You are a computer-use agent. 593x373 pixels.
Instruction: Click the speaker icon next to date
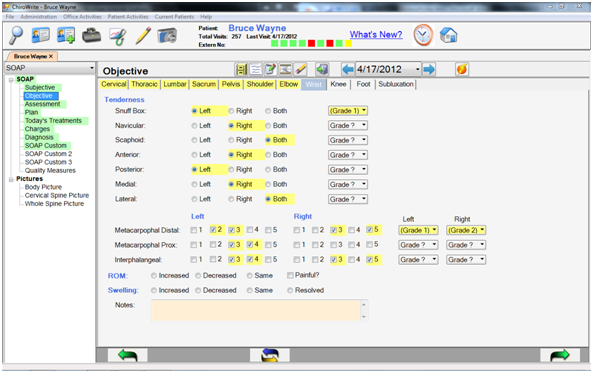tap(322, 69)
